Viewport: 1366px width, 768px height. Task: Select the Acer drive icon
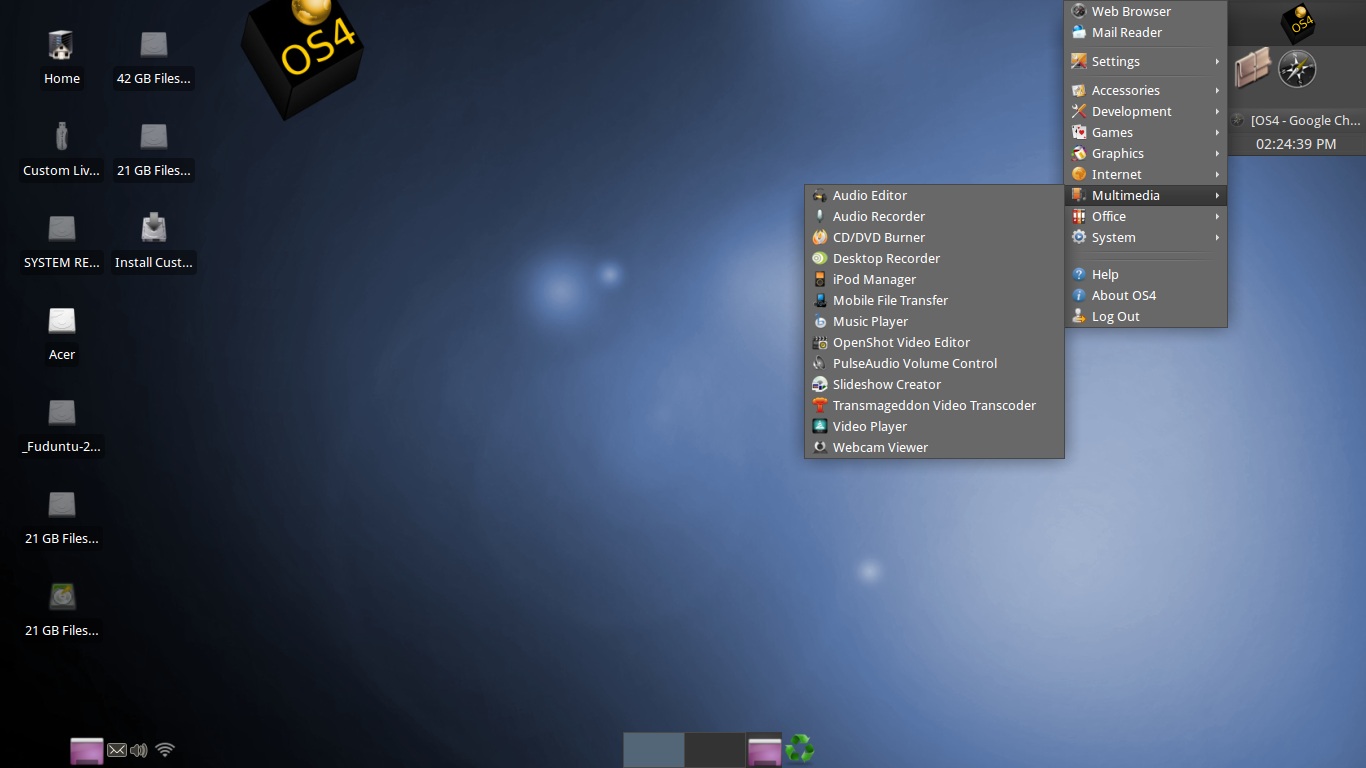61,334
